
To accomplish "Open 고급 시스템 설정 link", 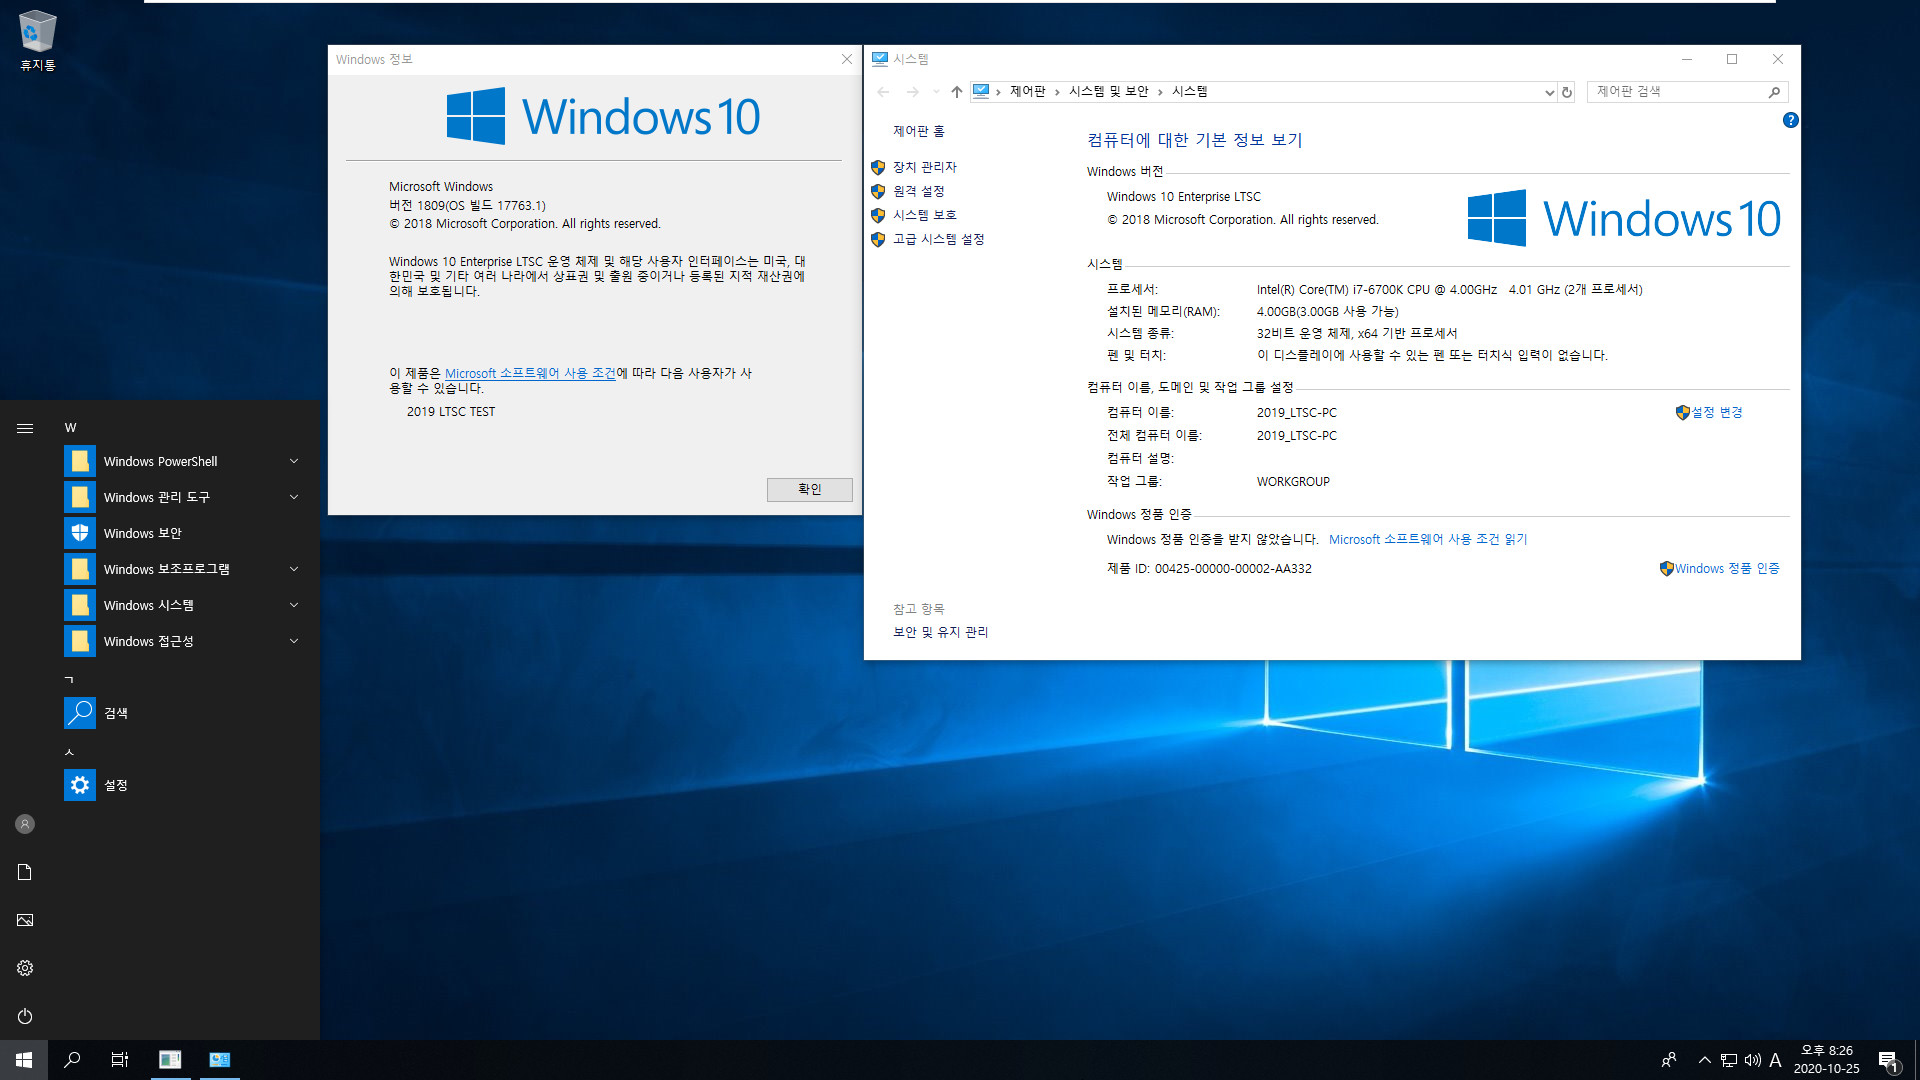I will tap(938, 239).
